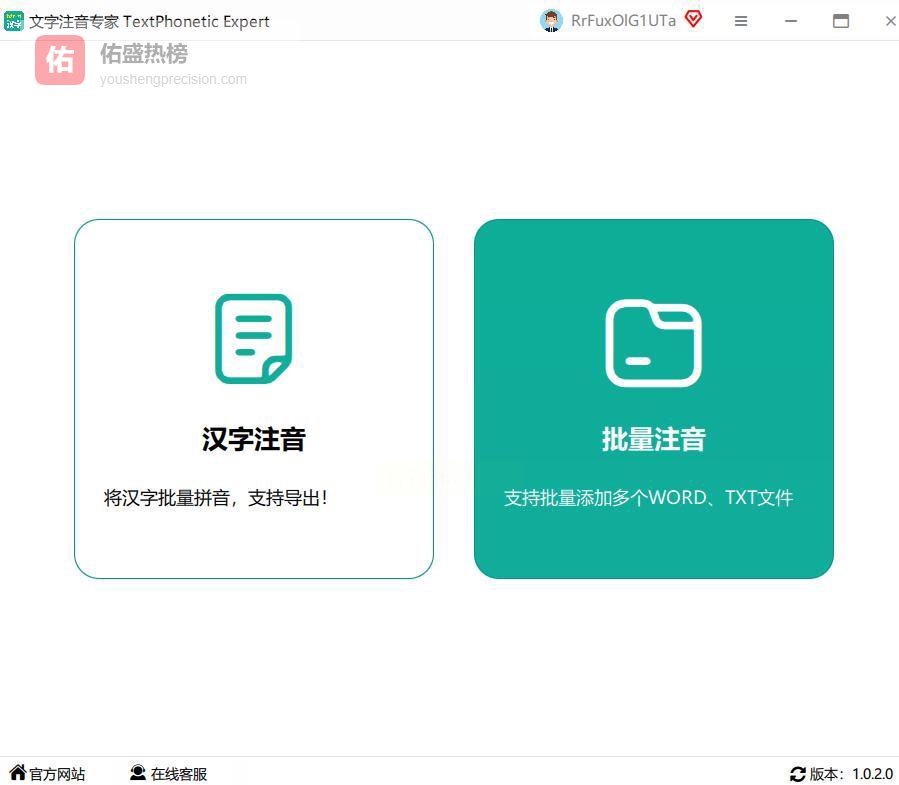Click the TextPhonetic Expert app logo
Image resolution: width=899 pixels, height=785 pixels.
[14, 21]
